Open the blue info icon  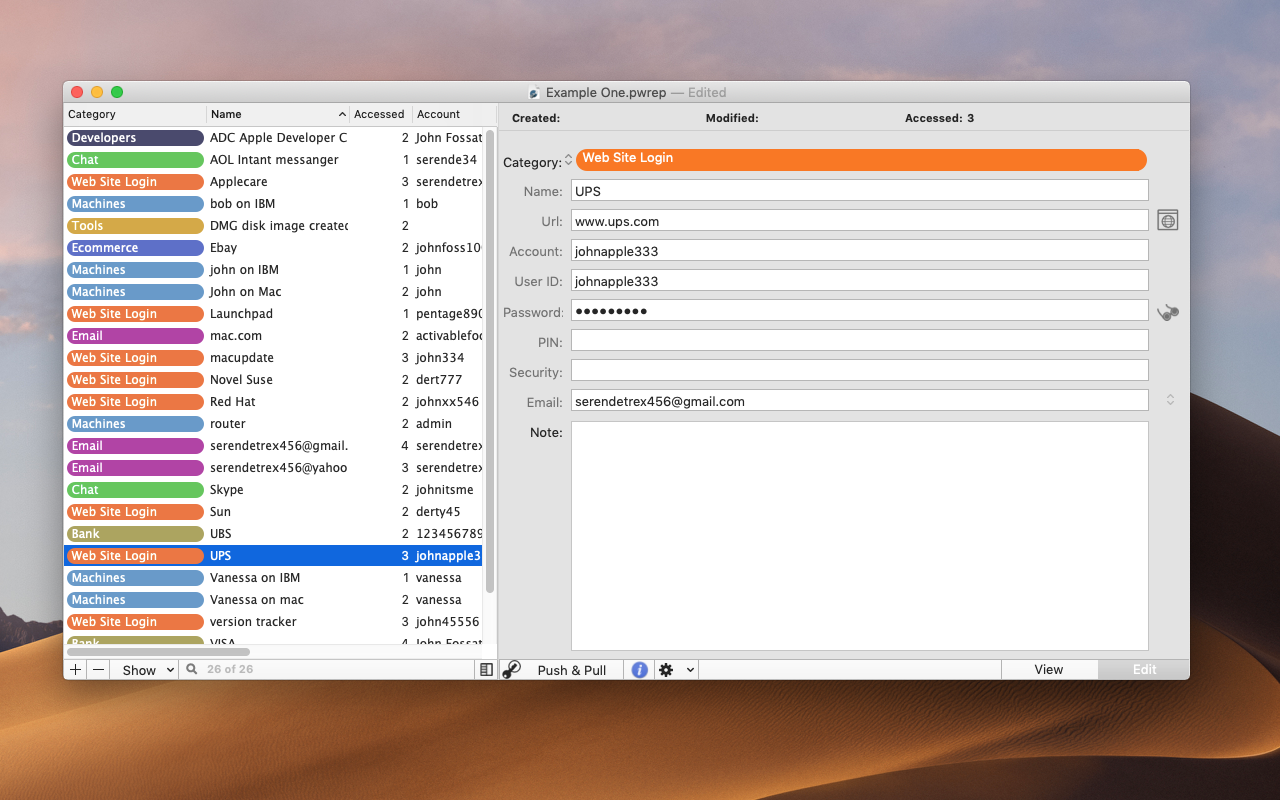(639, 670)
